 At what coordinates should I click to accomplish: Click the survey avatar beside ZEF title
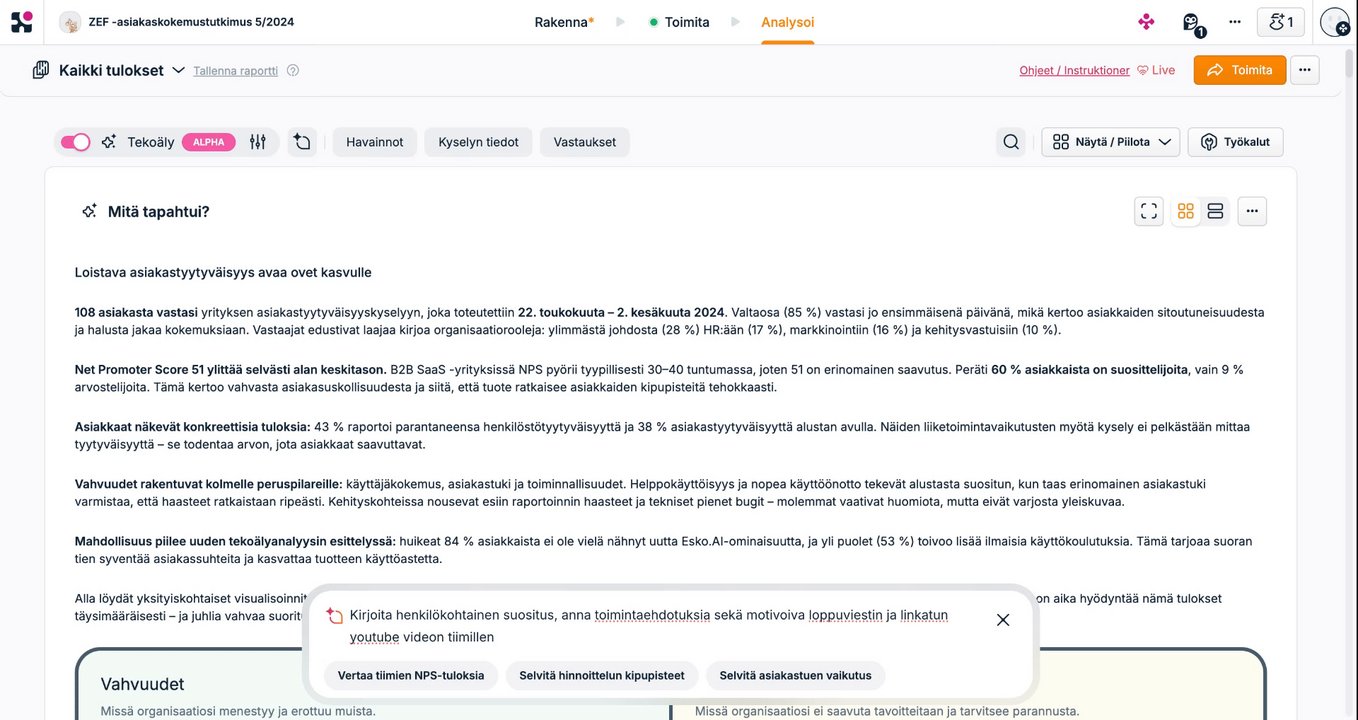tap(70, 22)
